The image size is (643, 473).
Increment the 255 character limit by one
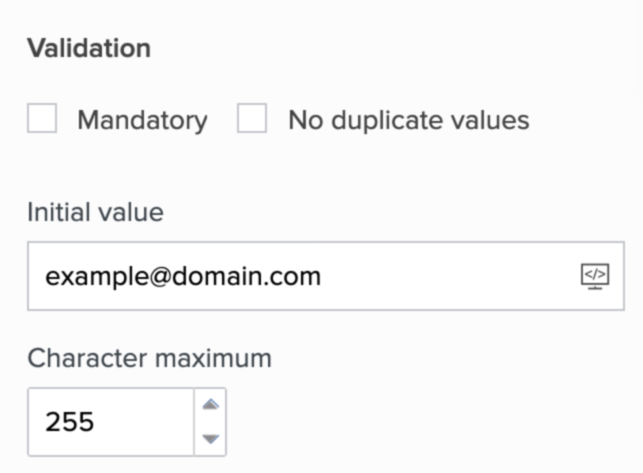(x=210, y=405)
